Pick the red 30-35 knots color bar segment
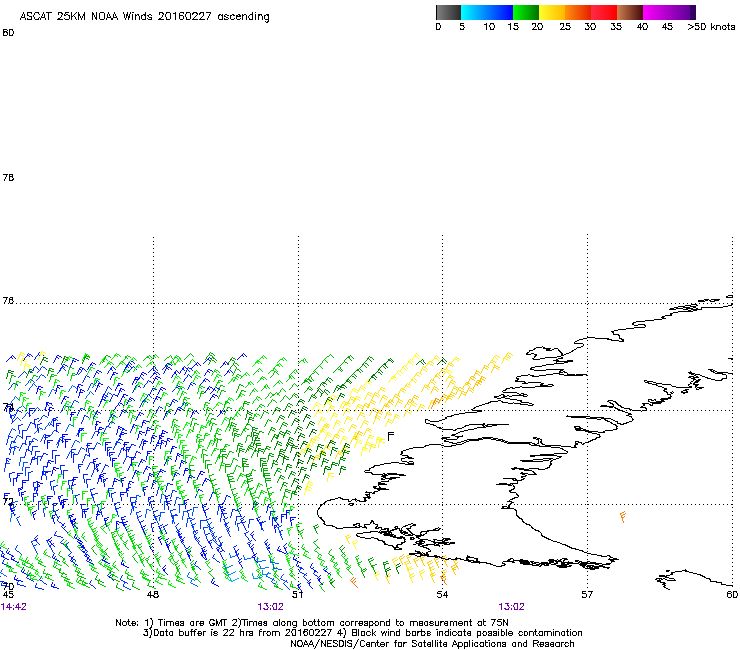Screen dimensions: 740x650 [x=604, y=12]
